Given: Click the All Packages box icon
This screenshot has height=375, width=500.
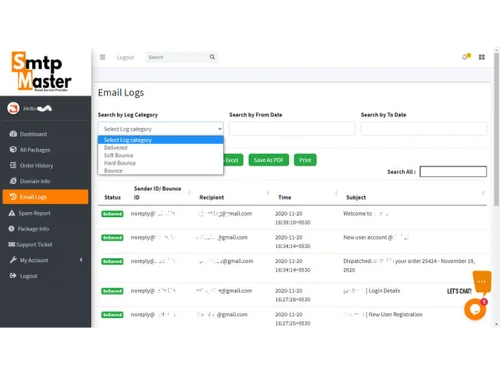Looking at the screenshot, I should [13, 149].
